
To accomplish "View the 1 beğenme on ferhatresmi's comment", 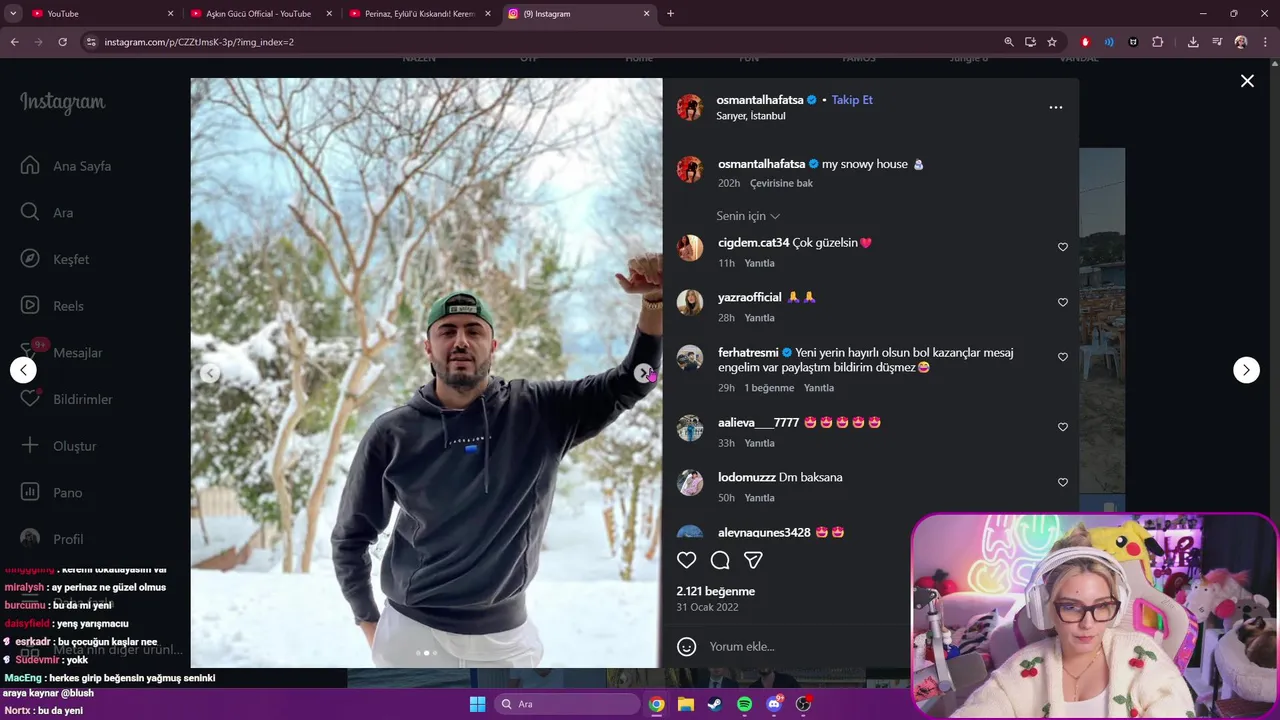I will [x=769, y=388].
